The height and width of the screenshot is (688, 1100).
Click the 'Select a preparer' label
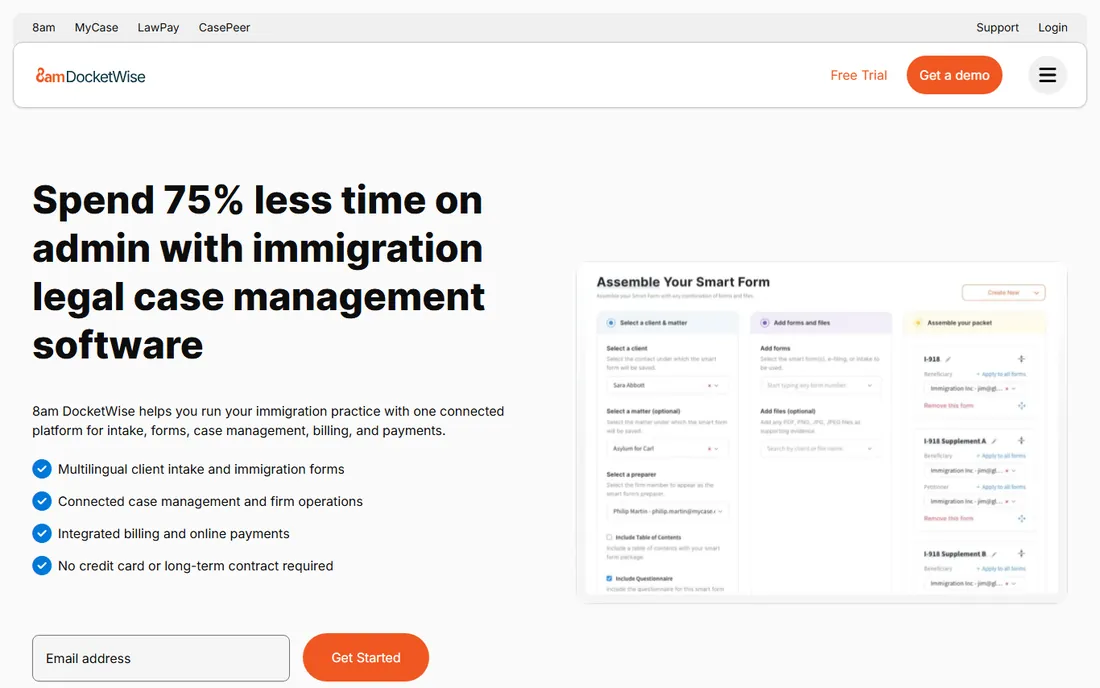(x=631, y=474)
